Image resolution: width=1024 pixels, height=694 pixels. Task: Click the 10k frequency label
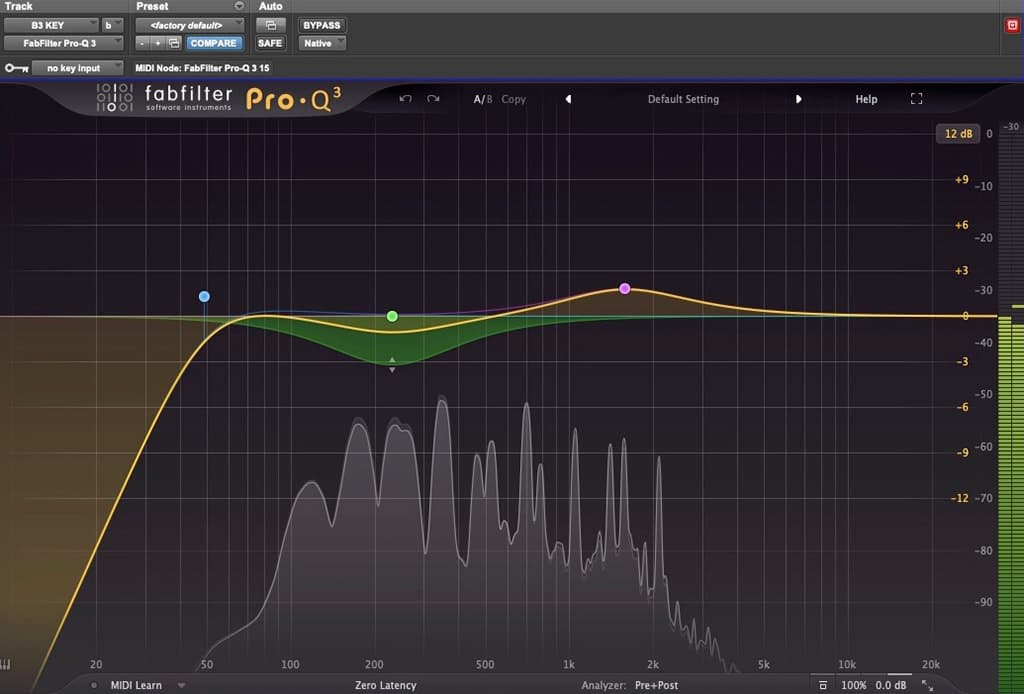tap(847, 665)
